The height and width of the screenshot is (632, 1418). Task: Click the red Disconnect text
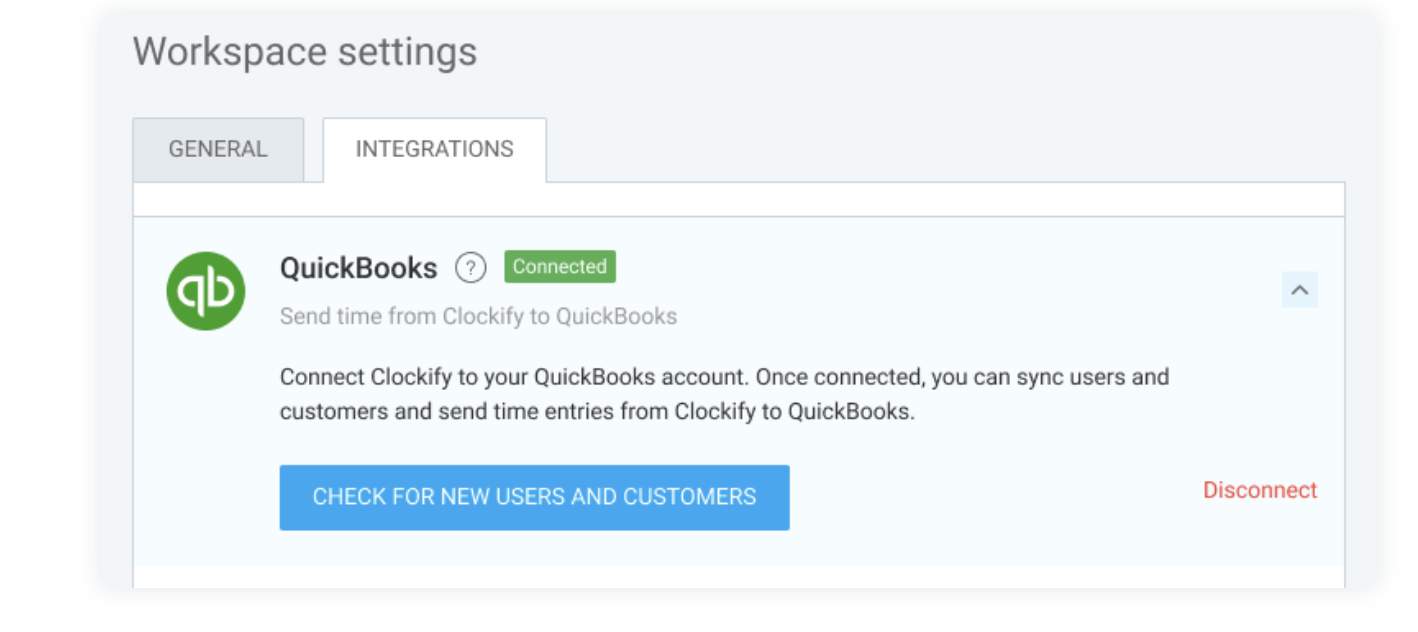point(1260,490)
